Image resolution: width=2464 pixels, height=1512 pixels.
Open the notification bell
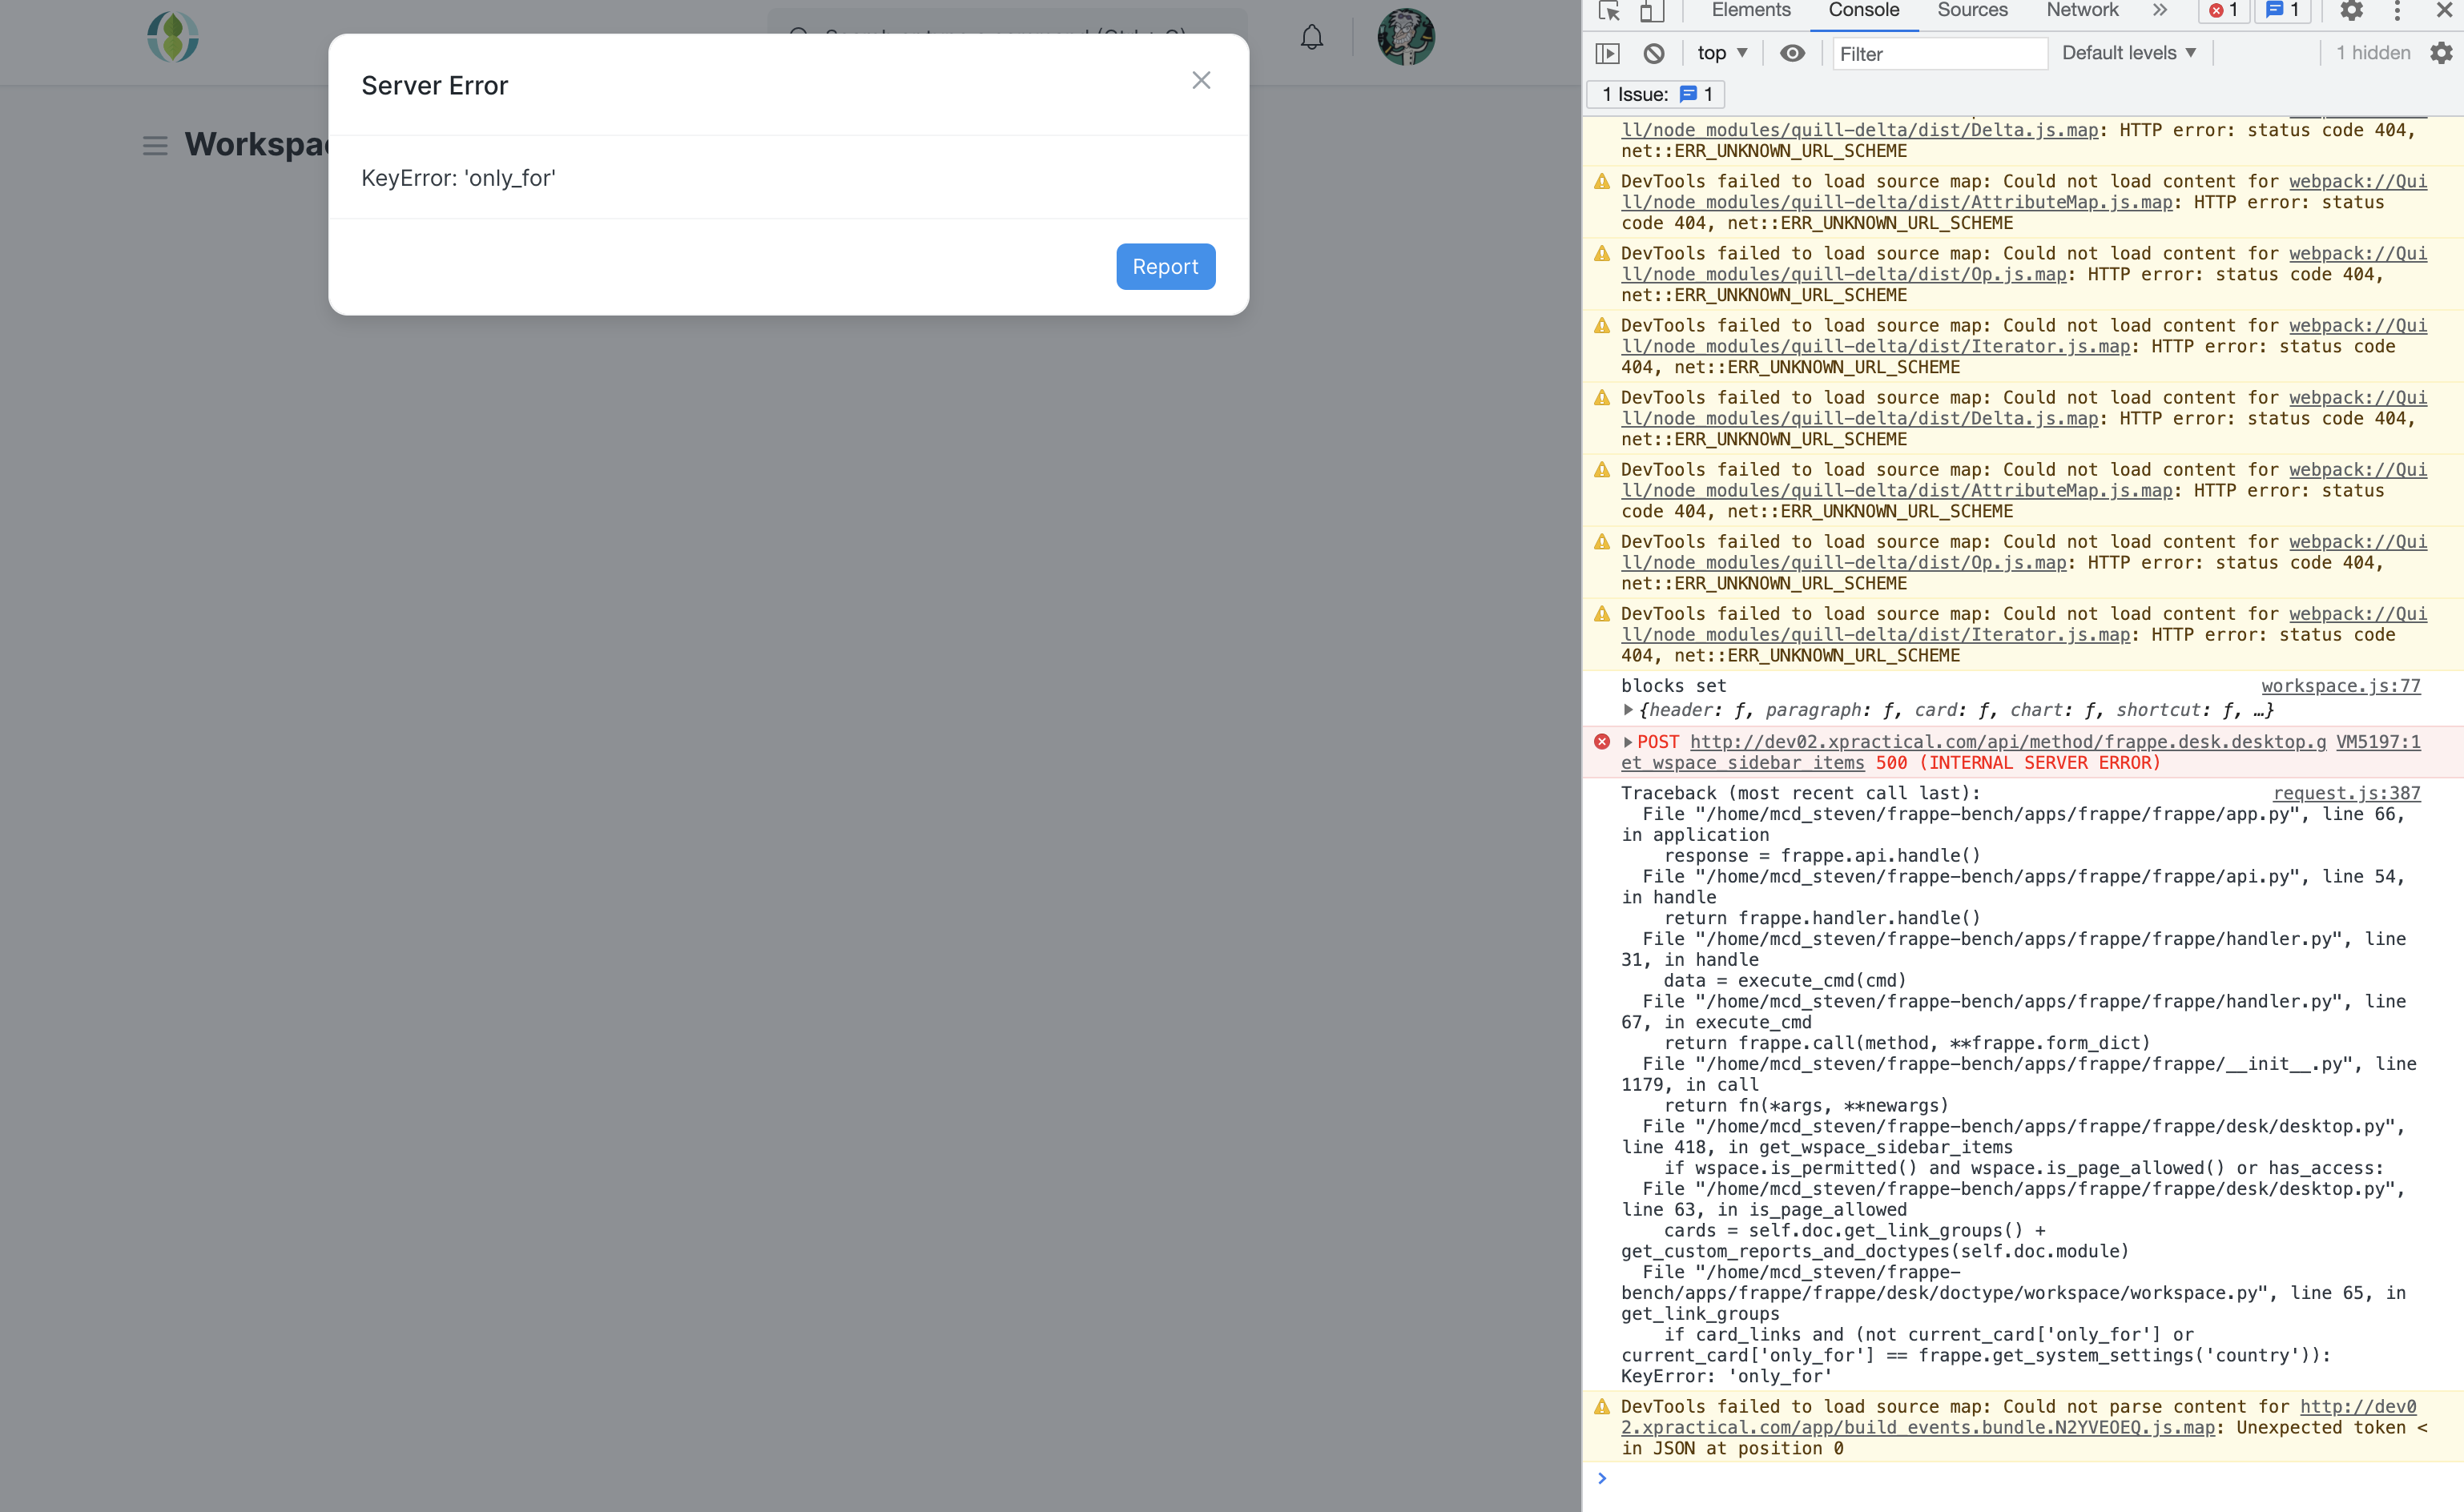point(1311,37)
